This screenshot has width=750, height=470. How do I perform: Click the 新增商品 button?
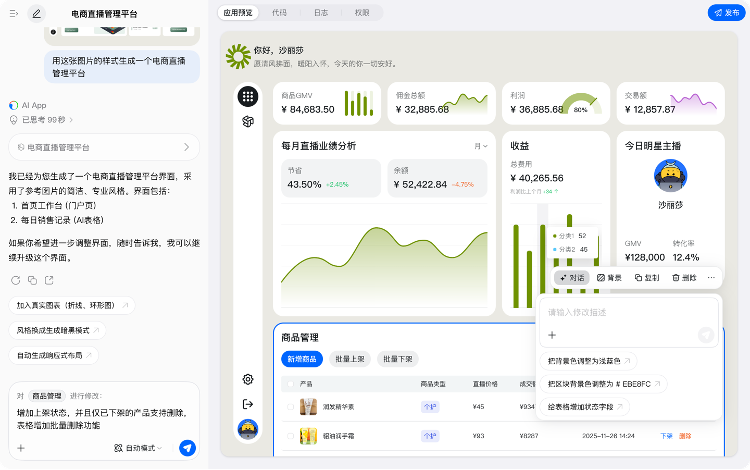click(302, 359)
